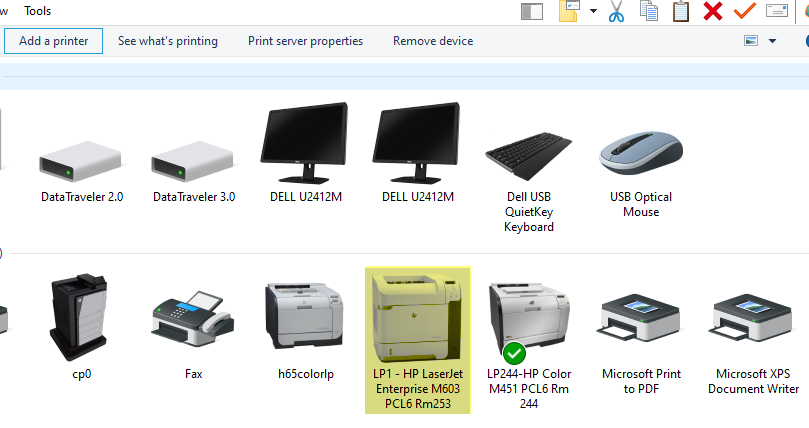Click the Remove device button
Viewport: 809px width, 428px height.
pyautogui.click(x=433, y=41)
